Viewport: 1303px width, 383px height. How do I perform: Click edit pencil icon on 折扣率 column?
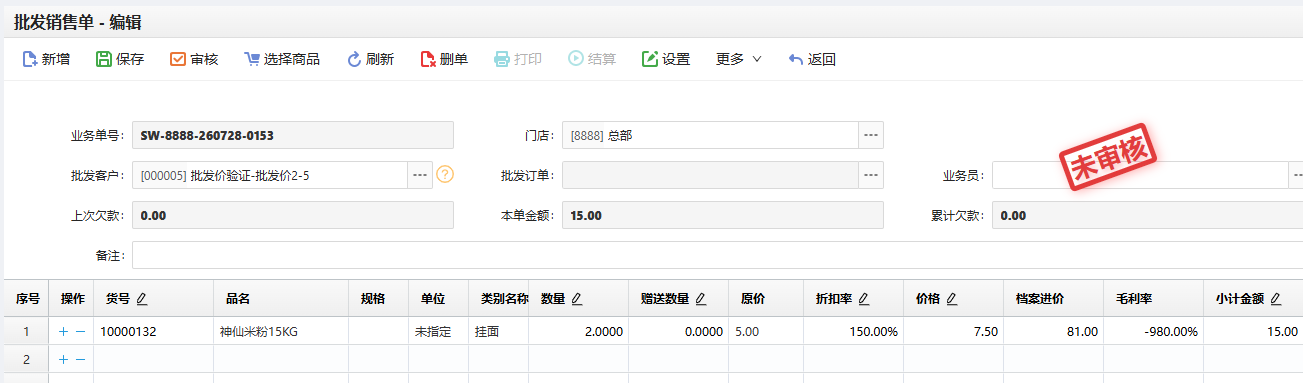(863, 298)
